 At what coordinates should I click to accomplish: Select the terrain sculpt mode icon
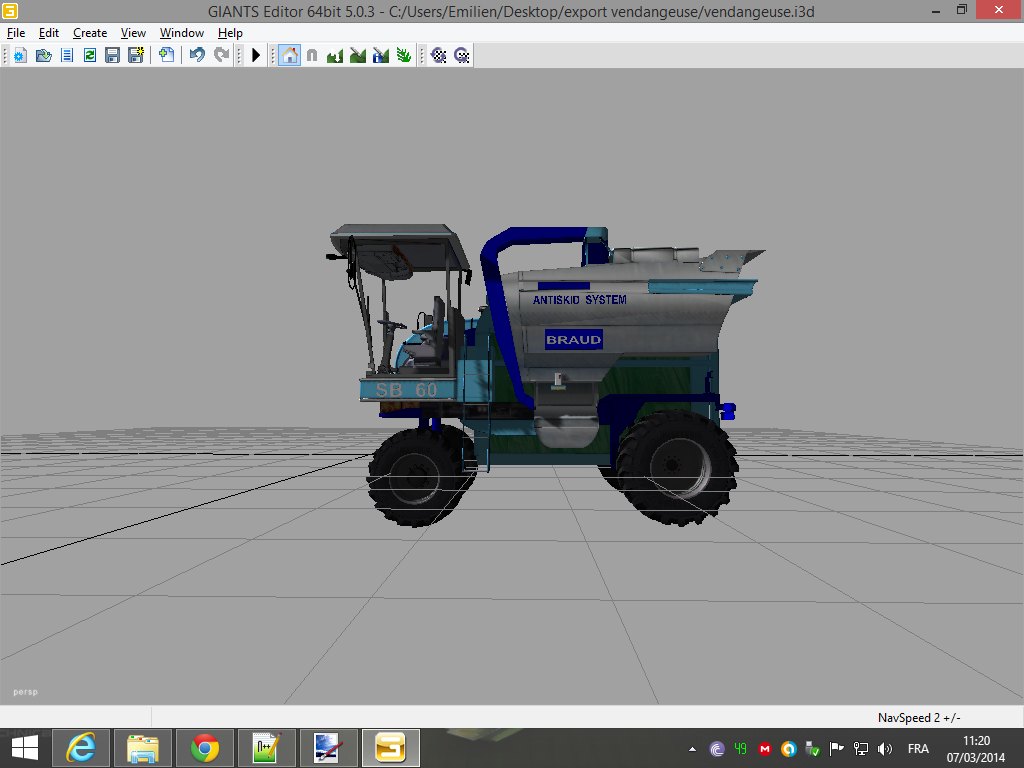pyautogui.click(x=335, y=56)
